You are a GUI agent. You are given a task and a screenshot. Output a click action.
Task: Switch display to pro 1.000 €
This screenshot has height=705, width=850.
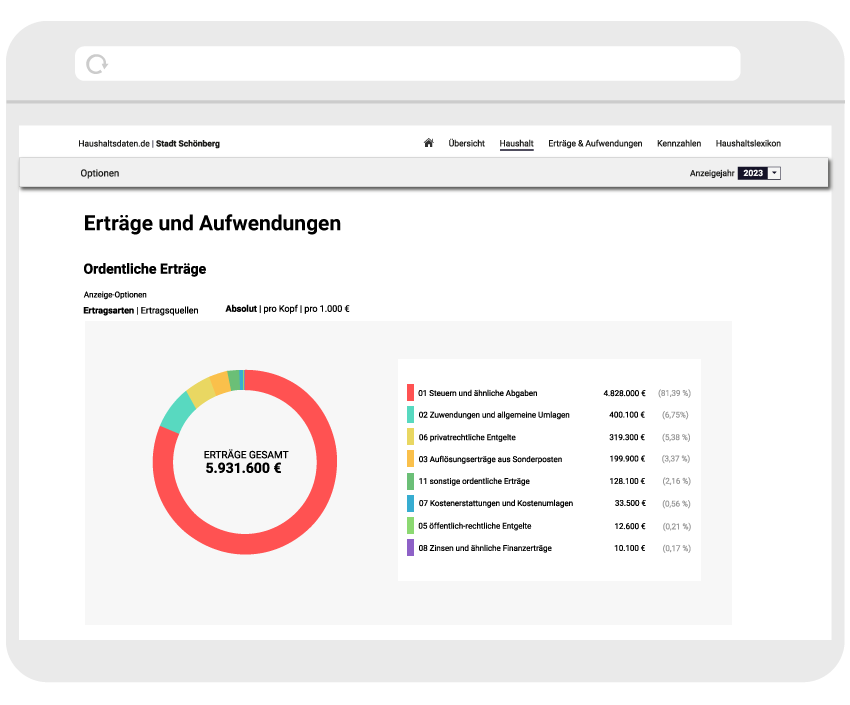[327, 309]
